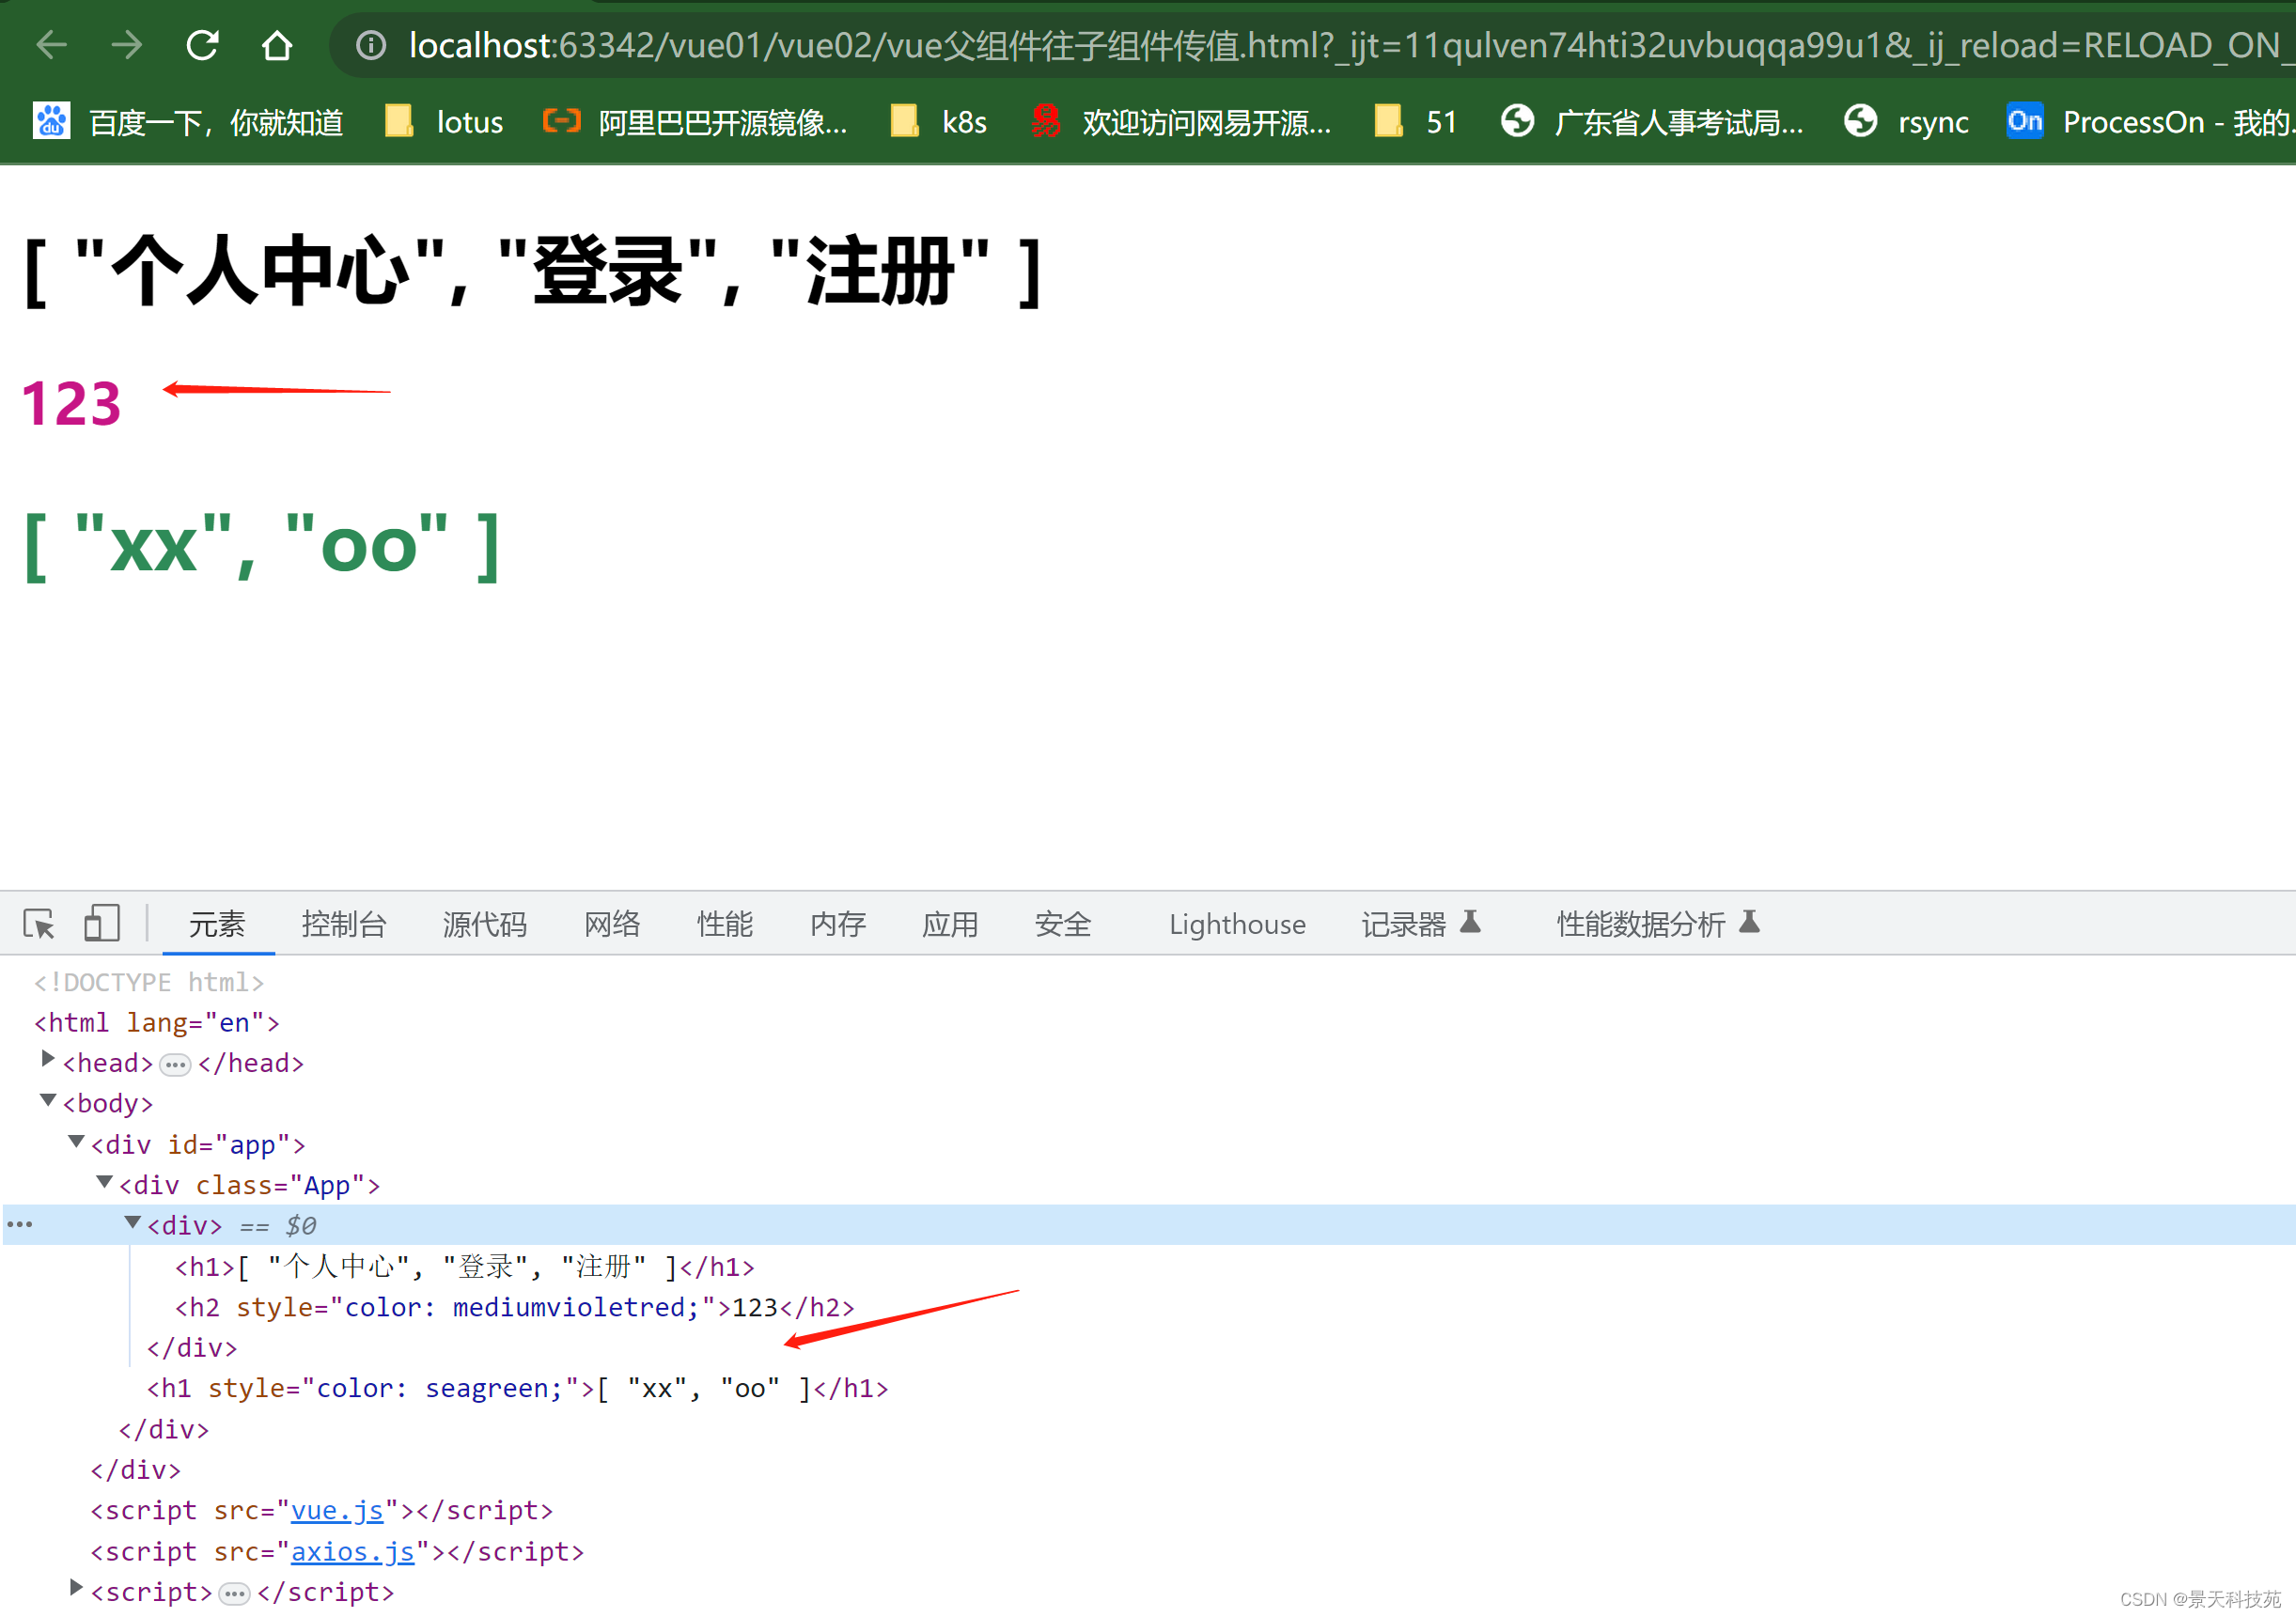
Task: Switch to the 内存 tab
Action: pos(838,924)
